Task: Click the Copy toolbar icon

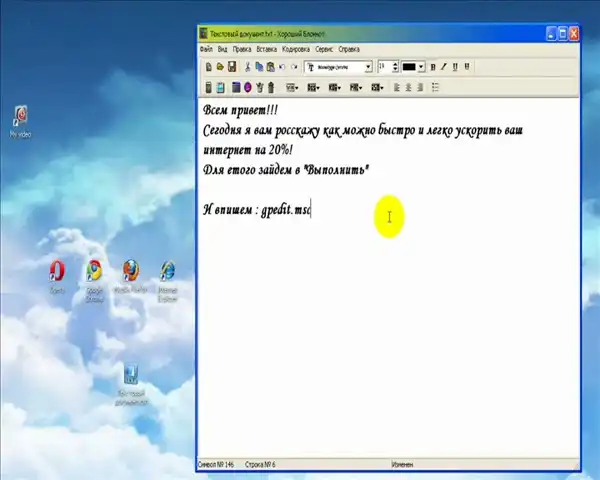Action: click(x=259, y=67)
